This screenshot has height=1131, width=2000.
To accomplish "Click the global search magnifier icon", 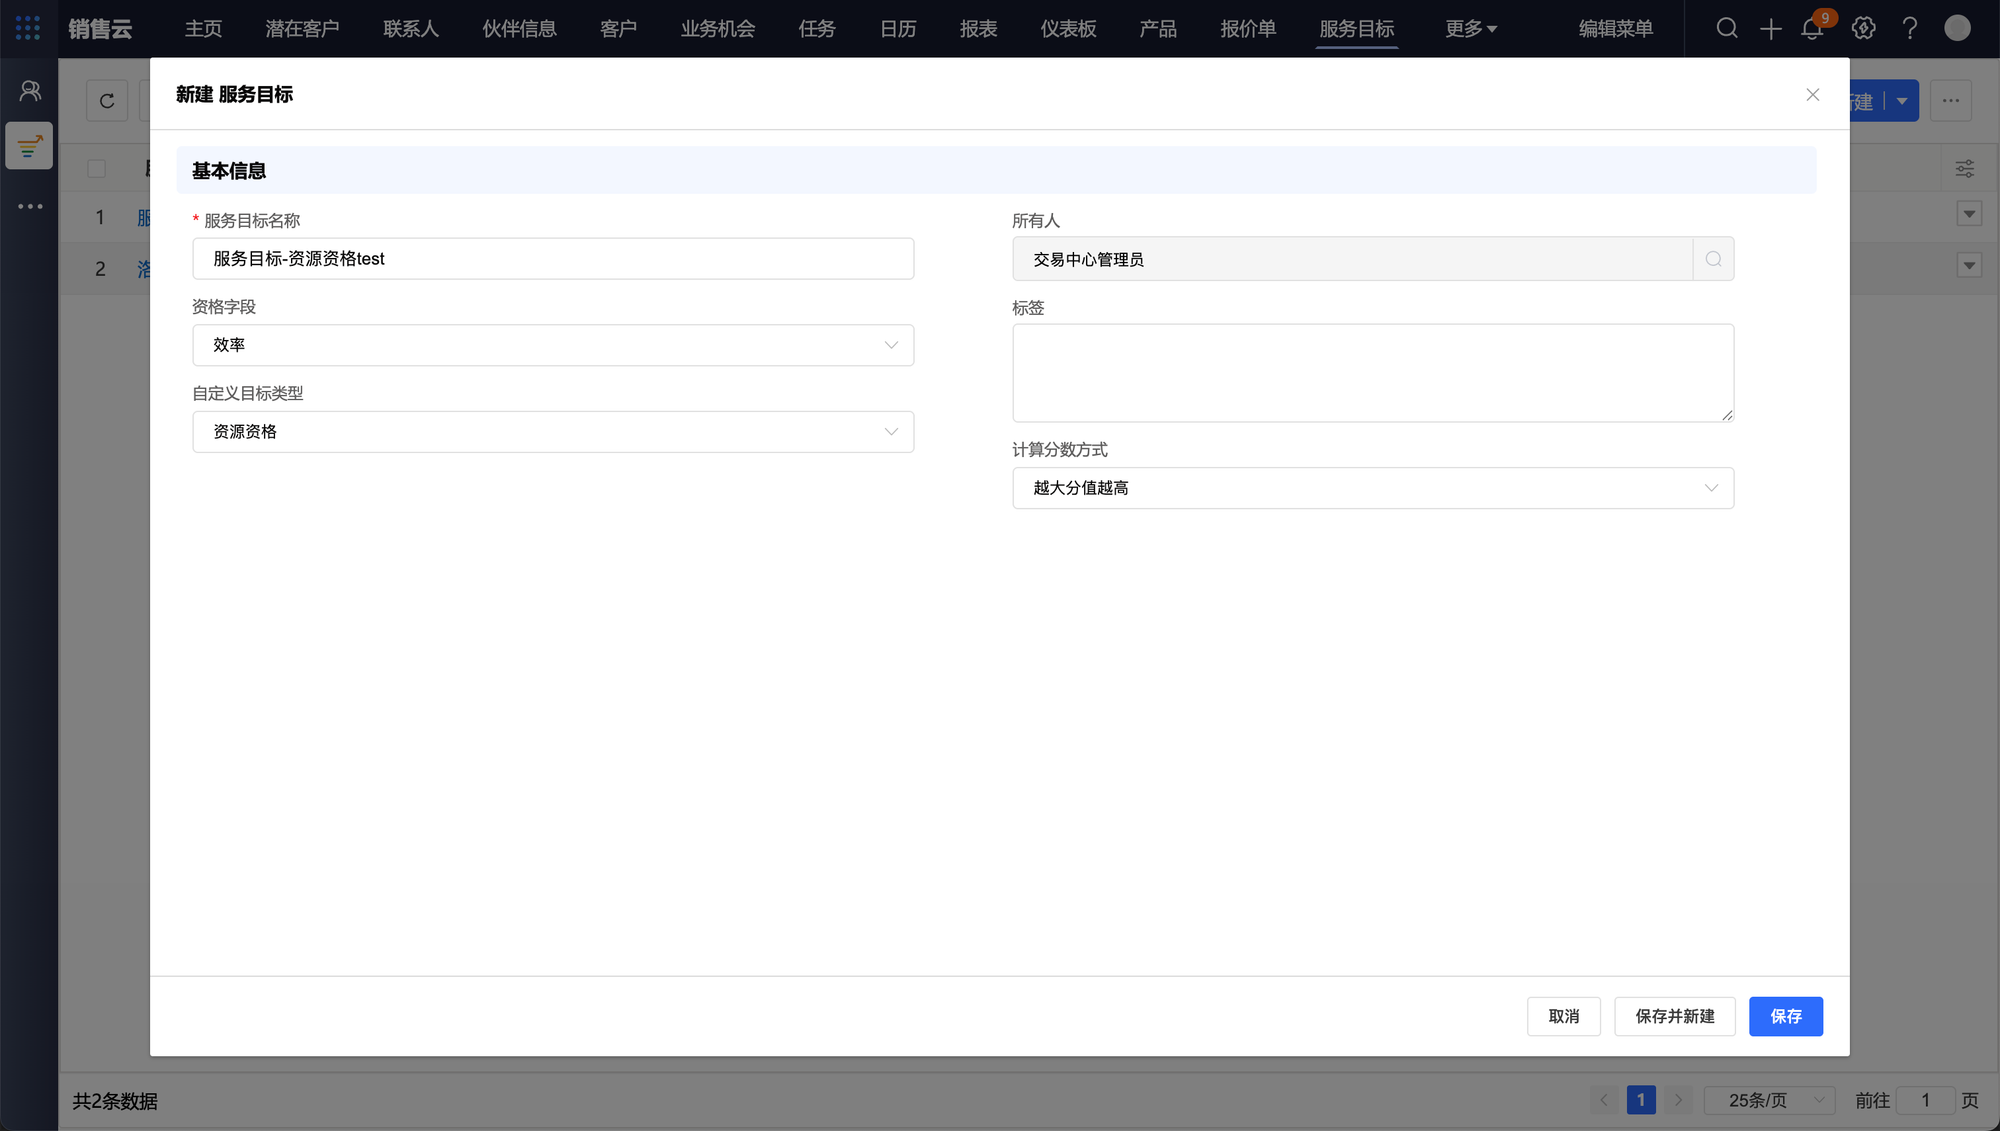I will click(1727, 28).
